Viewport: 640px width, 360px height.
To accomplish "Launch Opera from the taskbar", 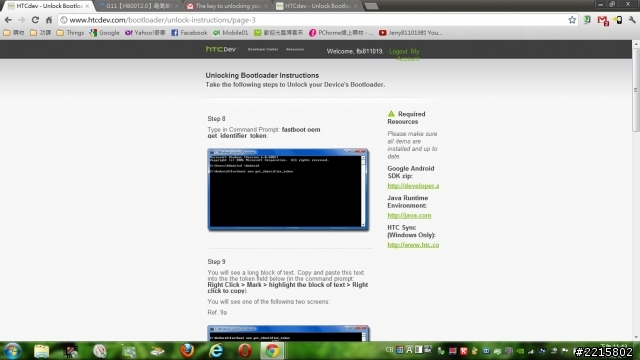I will 244,351.
